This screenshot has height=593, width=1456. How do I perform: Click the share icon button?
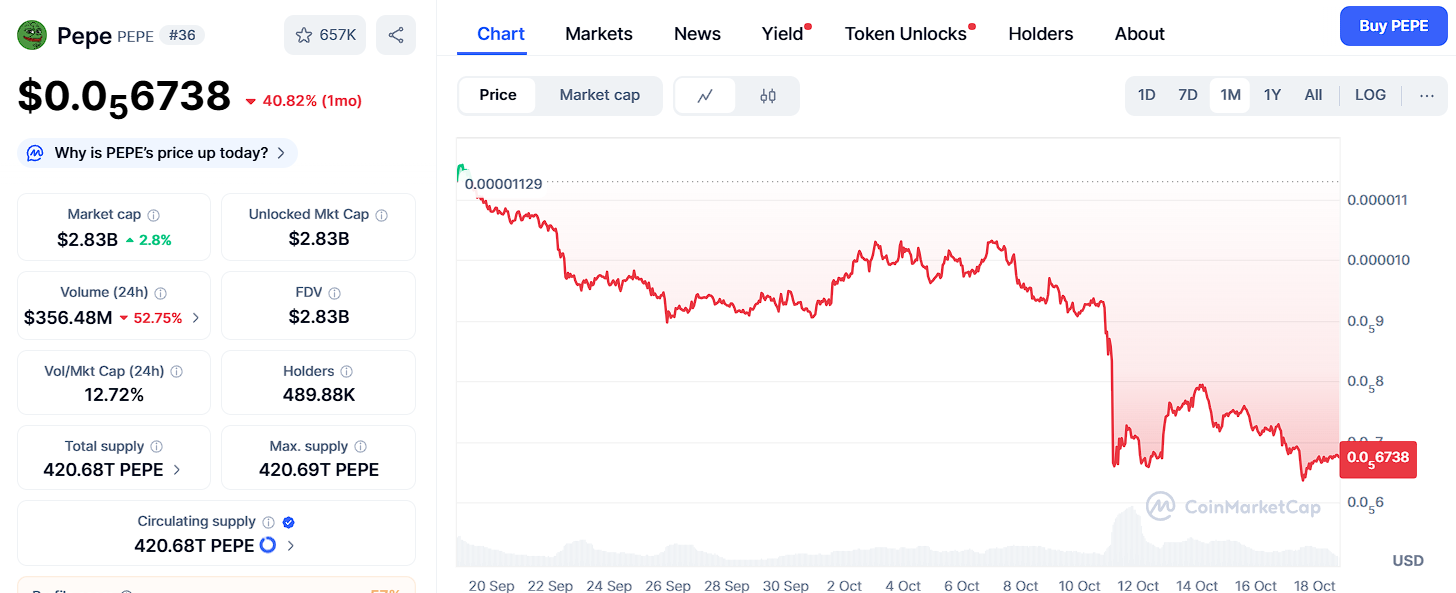[x=396, y=35]
